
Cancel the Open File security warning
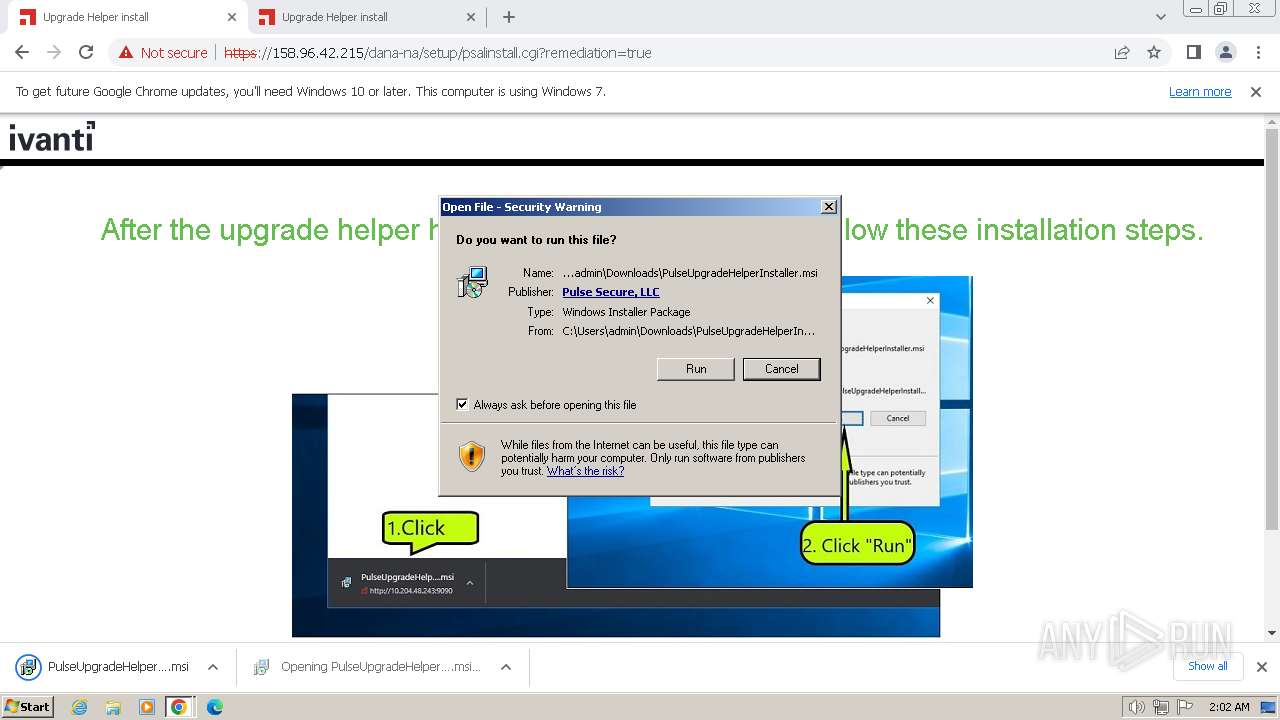pyautogui.click(x=781, y=369)
